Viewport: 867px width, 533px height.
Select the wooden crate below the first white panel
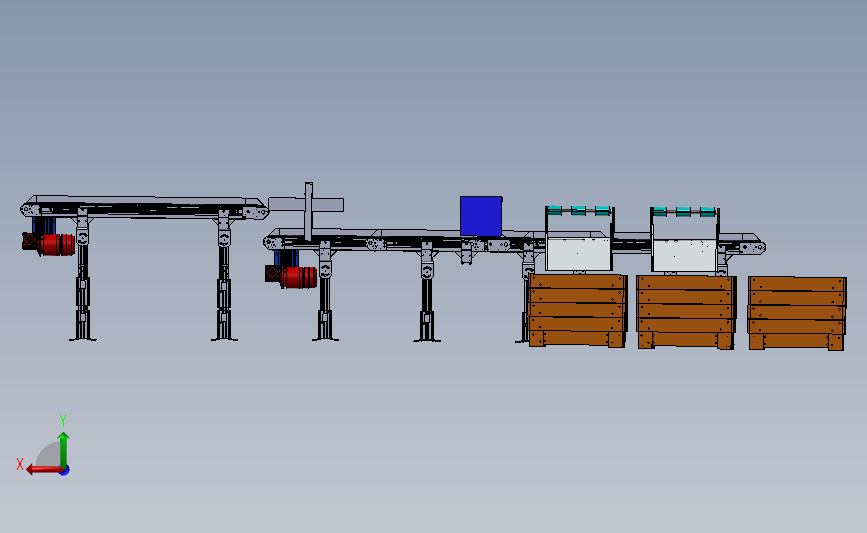577,310
